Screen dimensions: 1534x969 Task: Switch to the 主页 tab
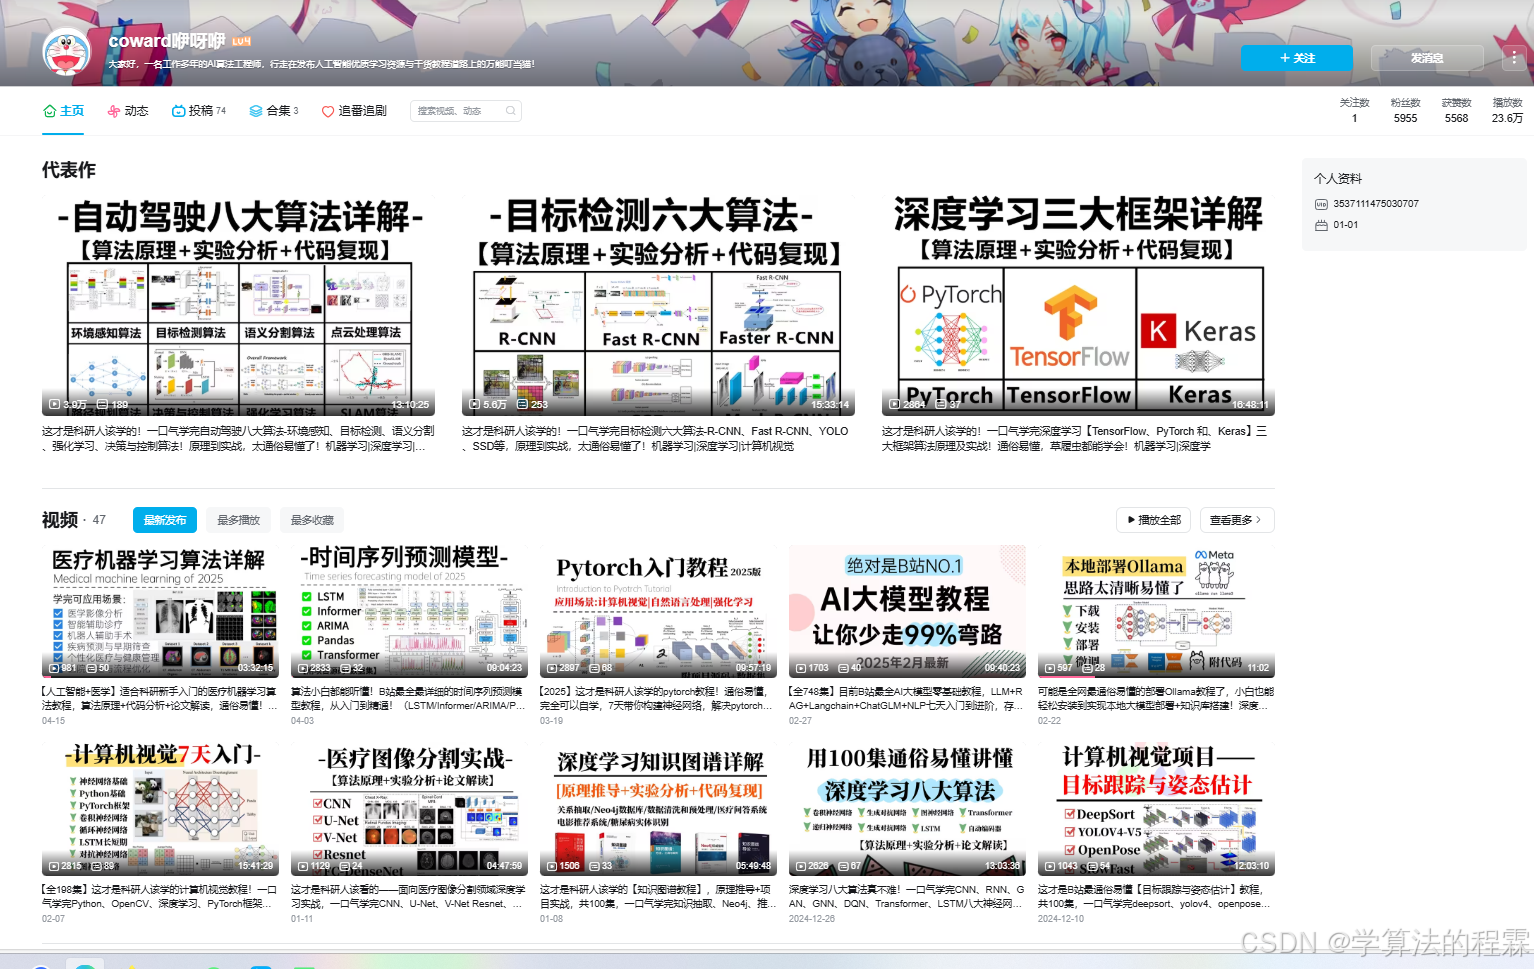coord(64,111)
